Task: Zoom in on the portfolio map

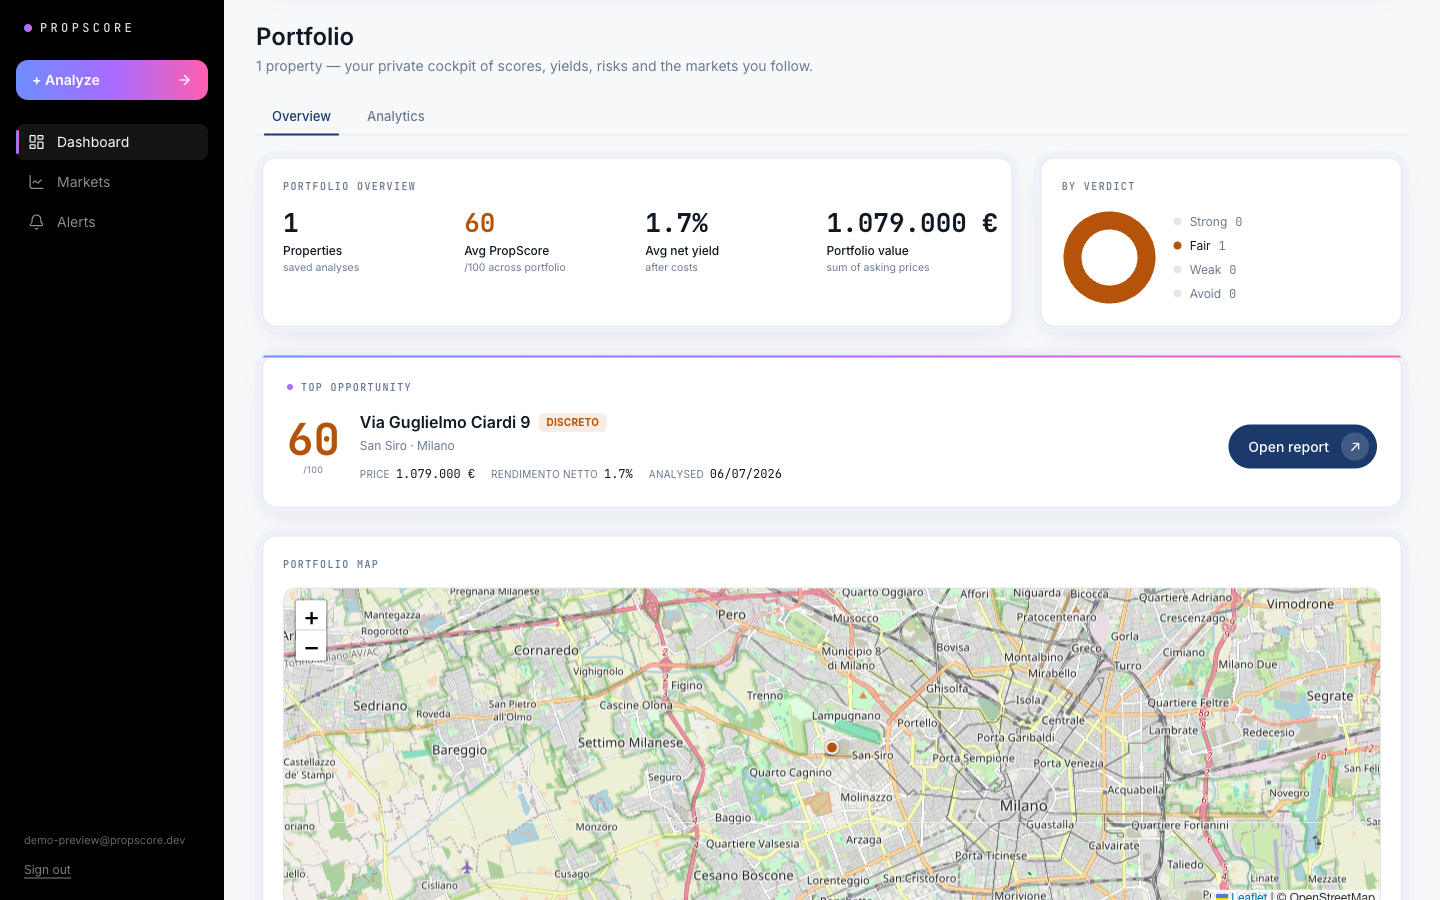Action: (x=311, y=617)
